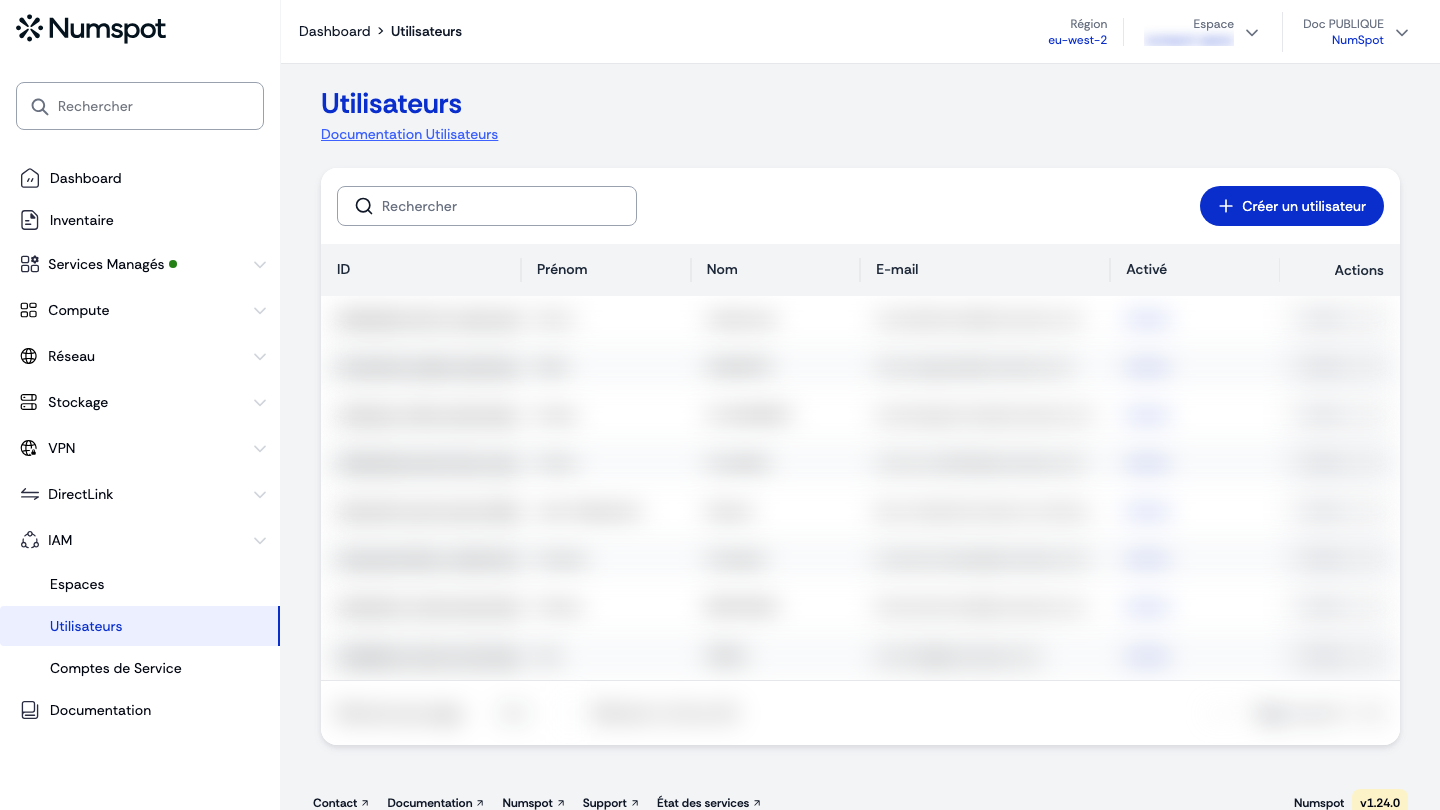
Task: Open Comptes de Service
Action: click(x=116, y=668)
